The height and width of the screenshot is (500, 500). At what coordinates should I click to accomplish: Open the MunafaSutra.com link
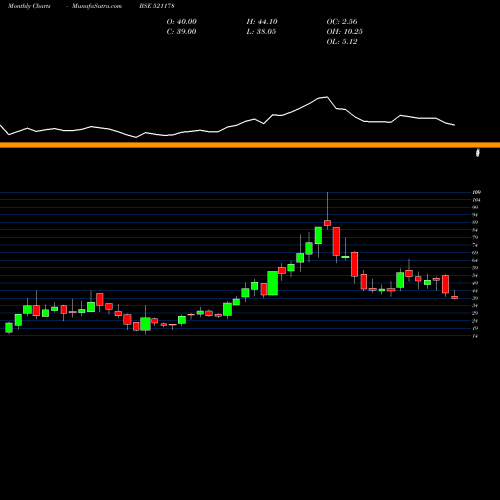tap(97, 6)
